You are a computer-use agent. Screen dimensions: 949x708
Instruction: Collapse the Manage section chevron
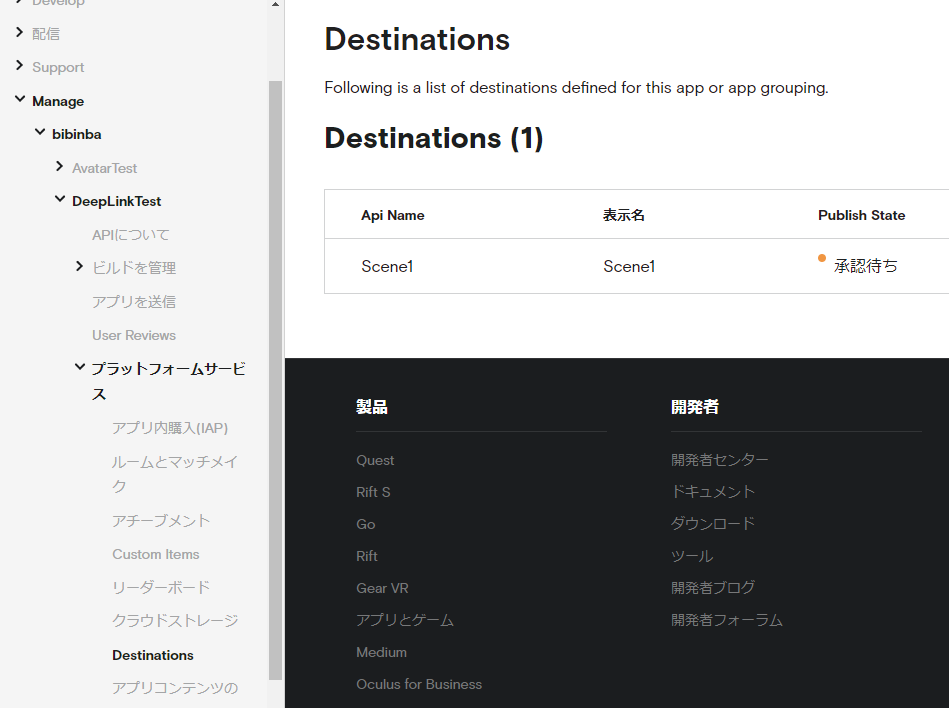(20, 99)
